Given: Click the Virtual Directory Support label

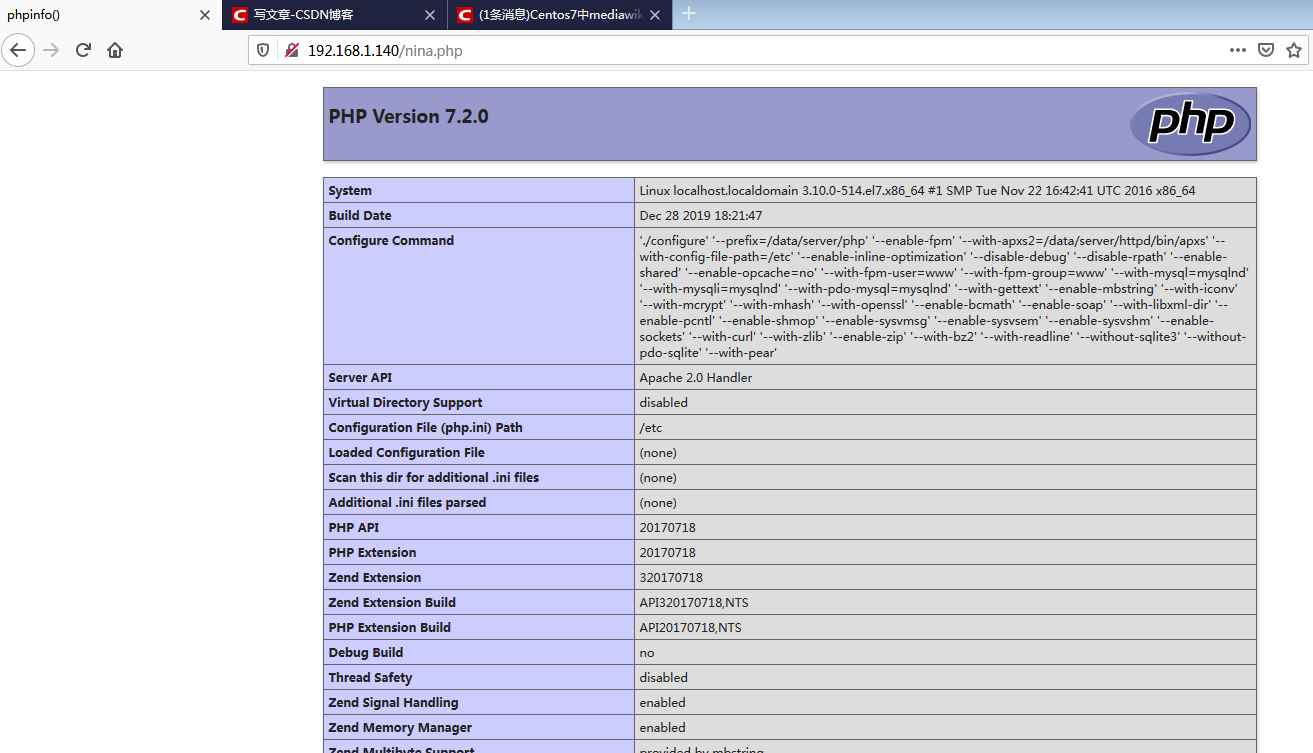Looking at the screenshot, I should 405,403.
